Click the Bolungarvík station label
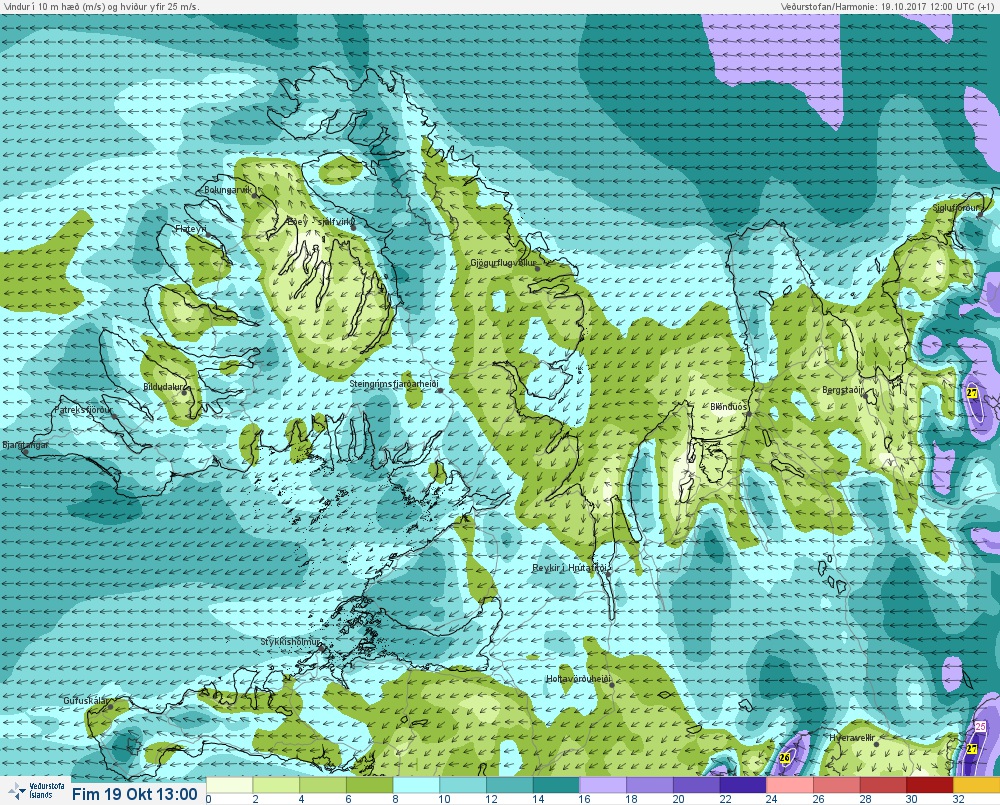Image resolution: width=1000 pixels, height=805 pixels. pyautogui.click(x=228, y=189)
